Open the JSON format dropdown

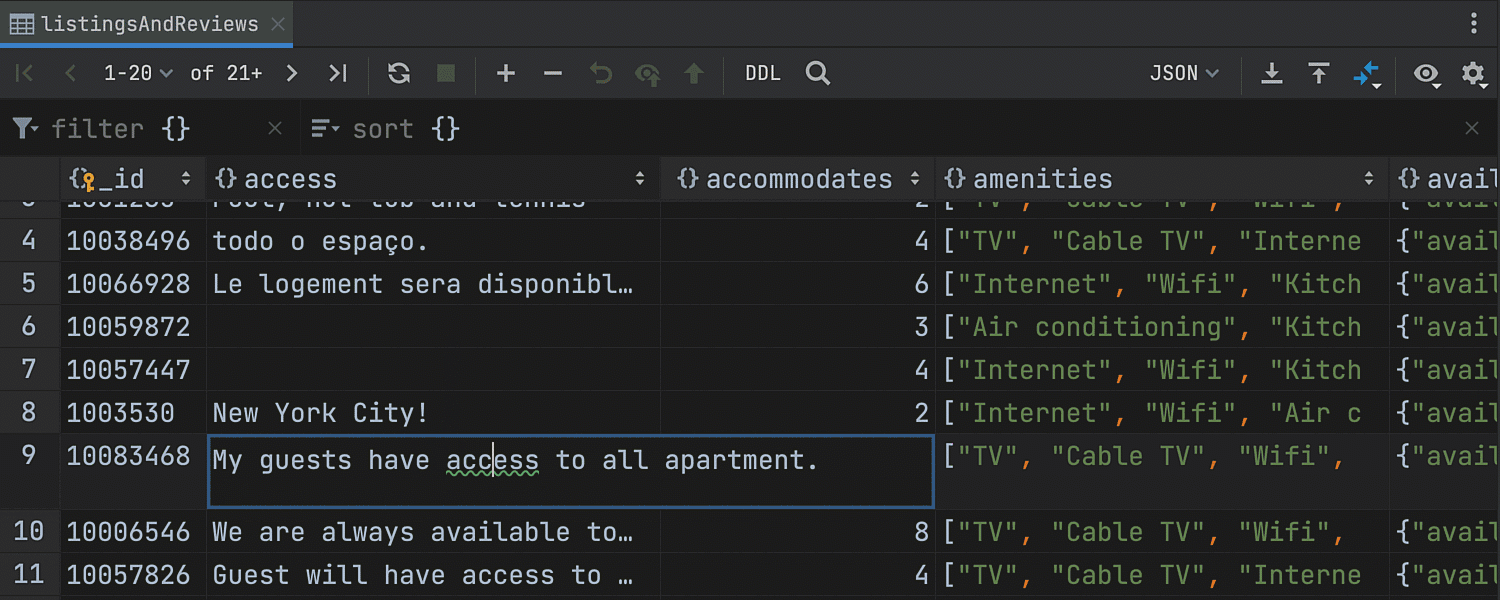pyautogui.click(x=1184, y=73)
